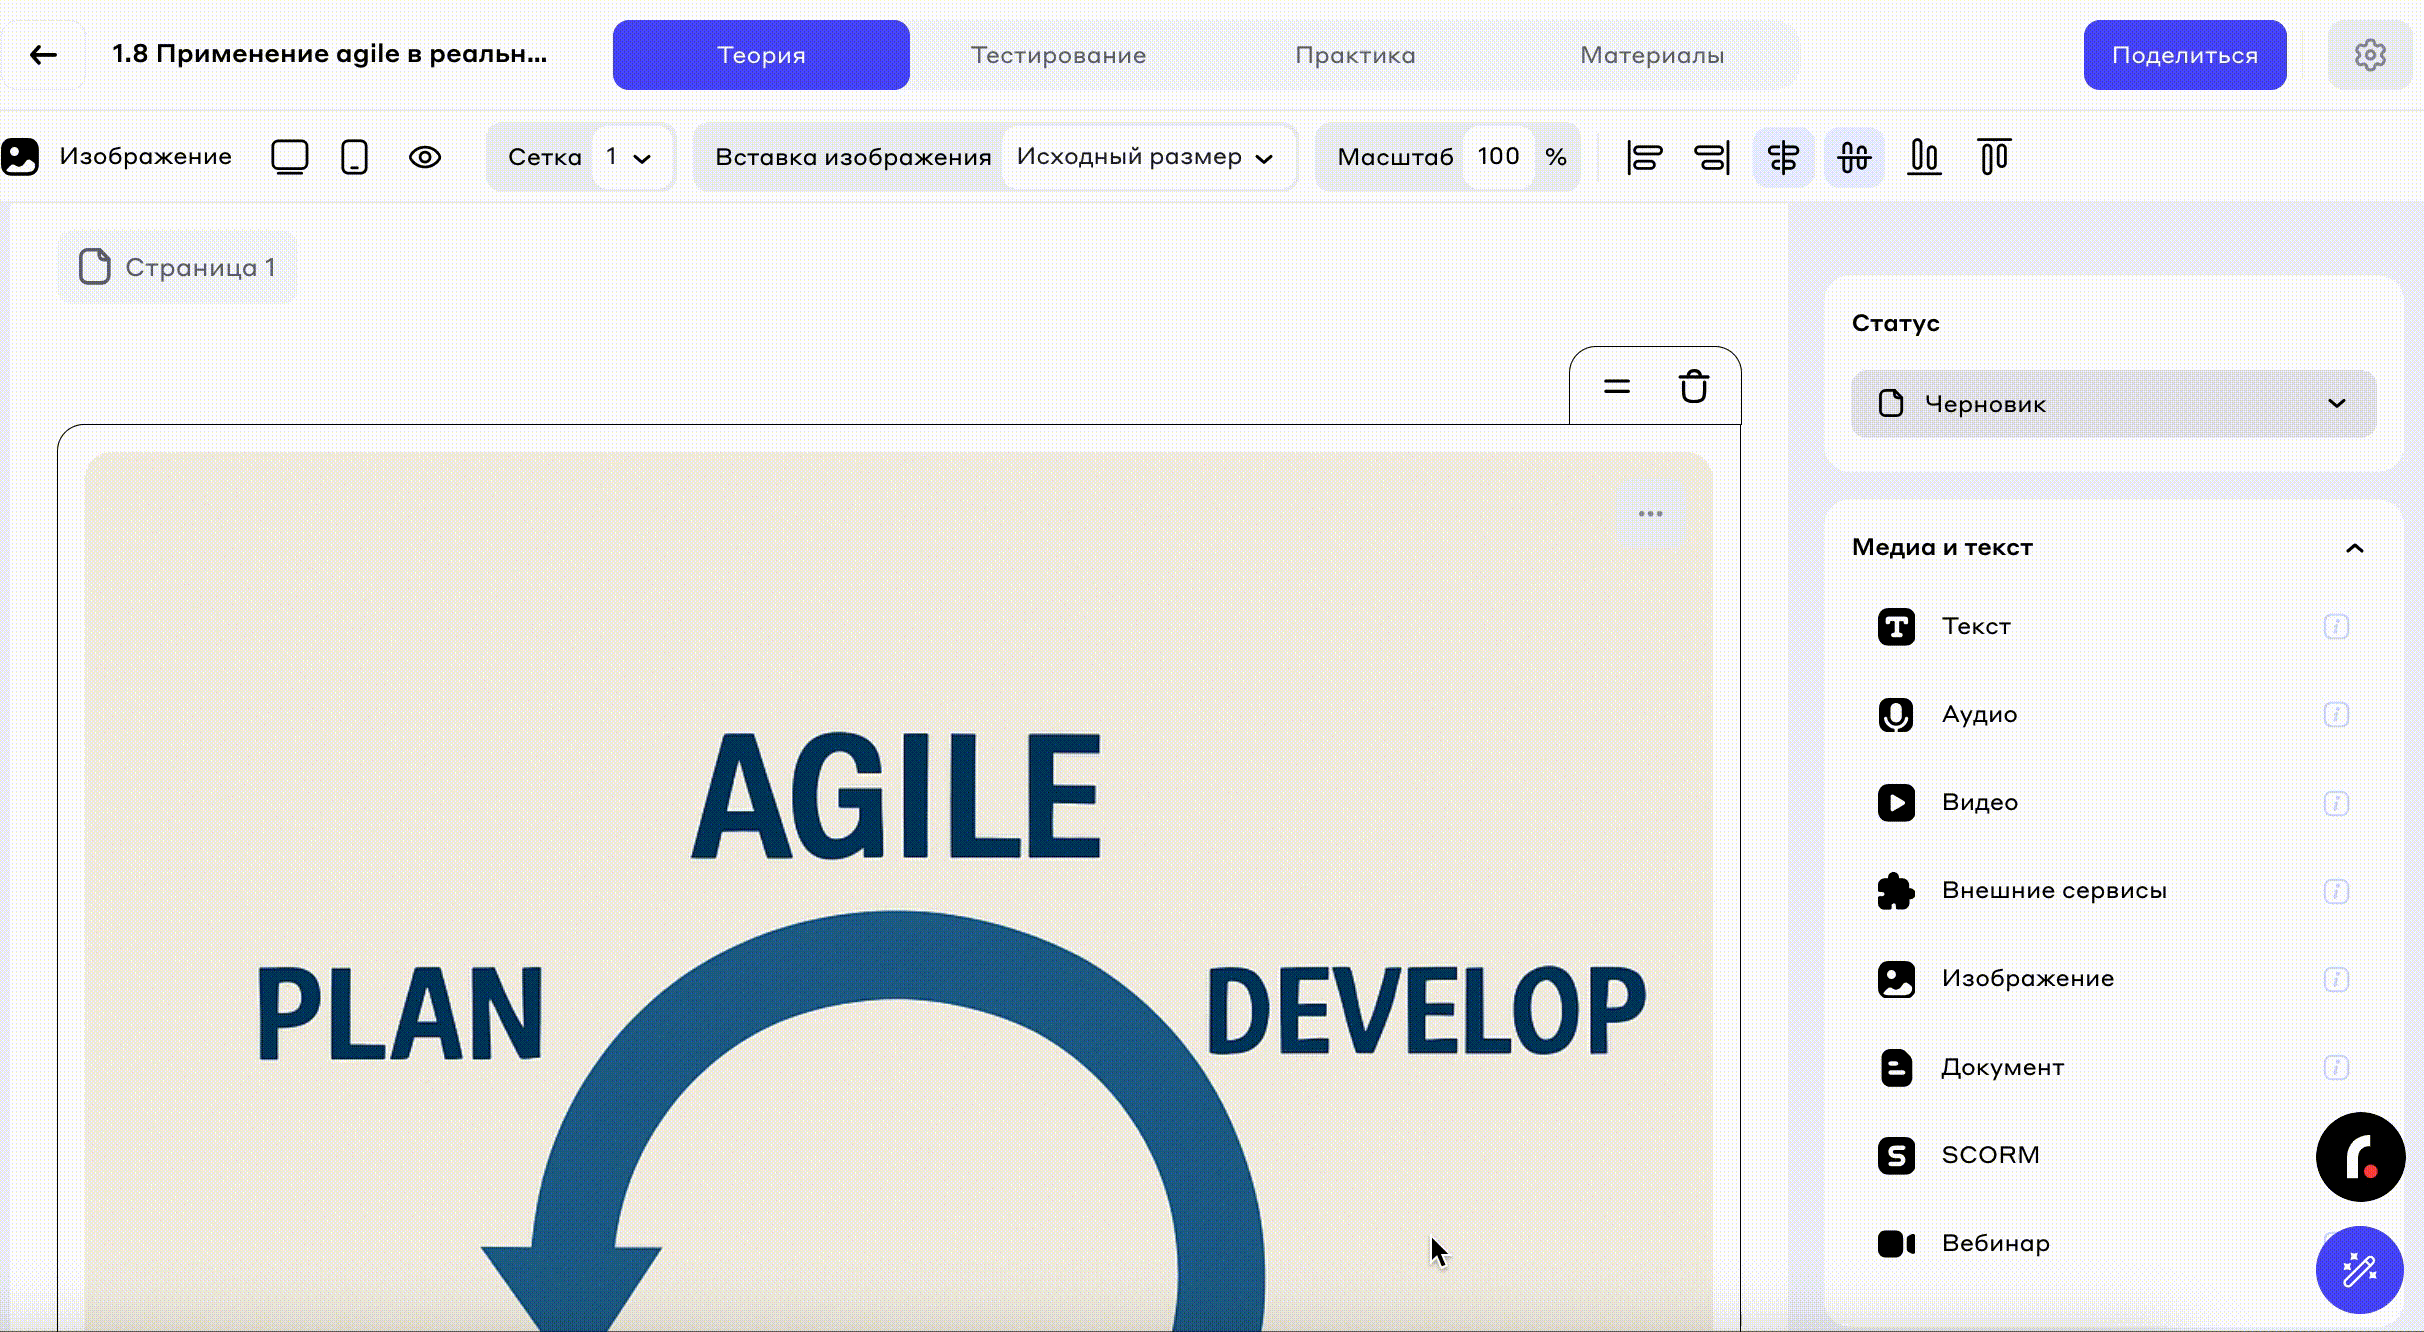Align objects to the bottom
The width and height of the screenshot is (2424, 1332).
point(1924,157)
